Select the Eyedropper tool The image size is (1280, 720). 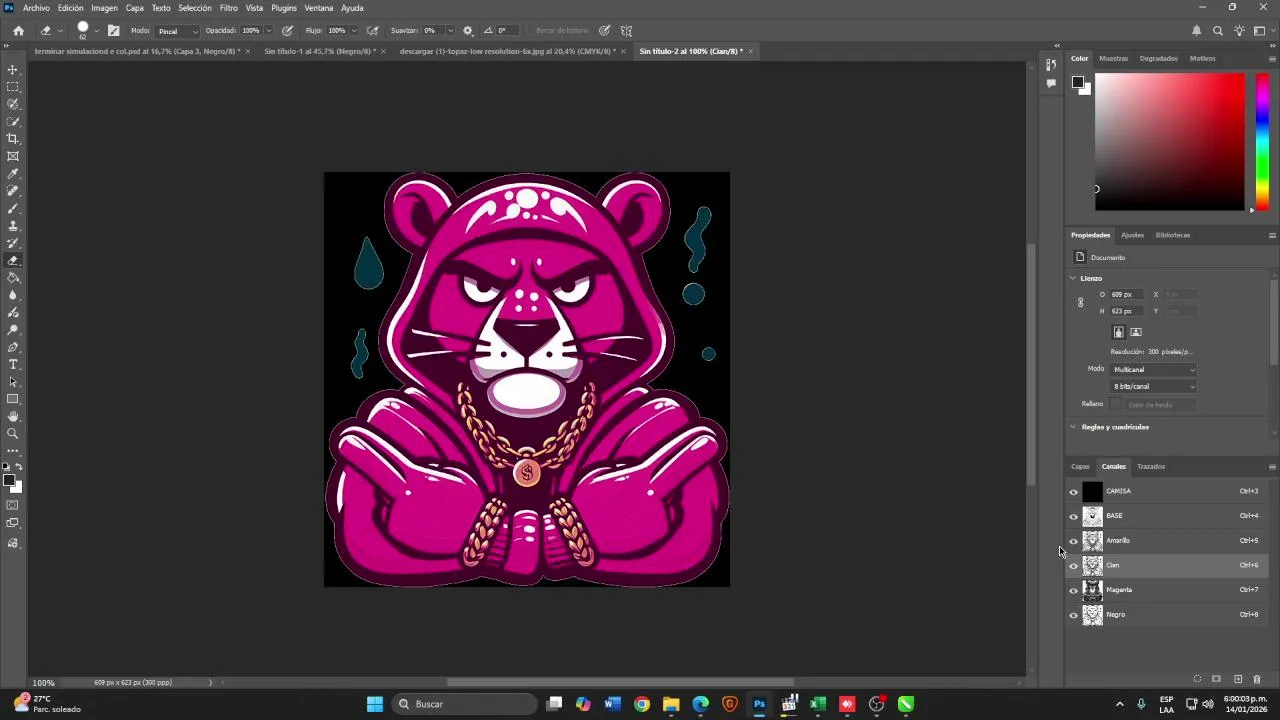(x=13, y=174)
